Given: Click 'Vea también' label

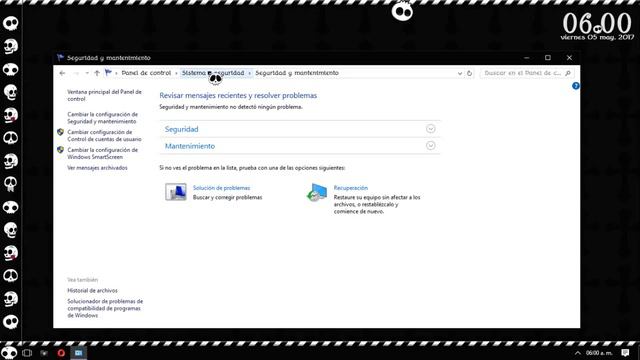Looking at the screenshot, I should click(82, 280).
